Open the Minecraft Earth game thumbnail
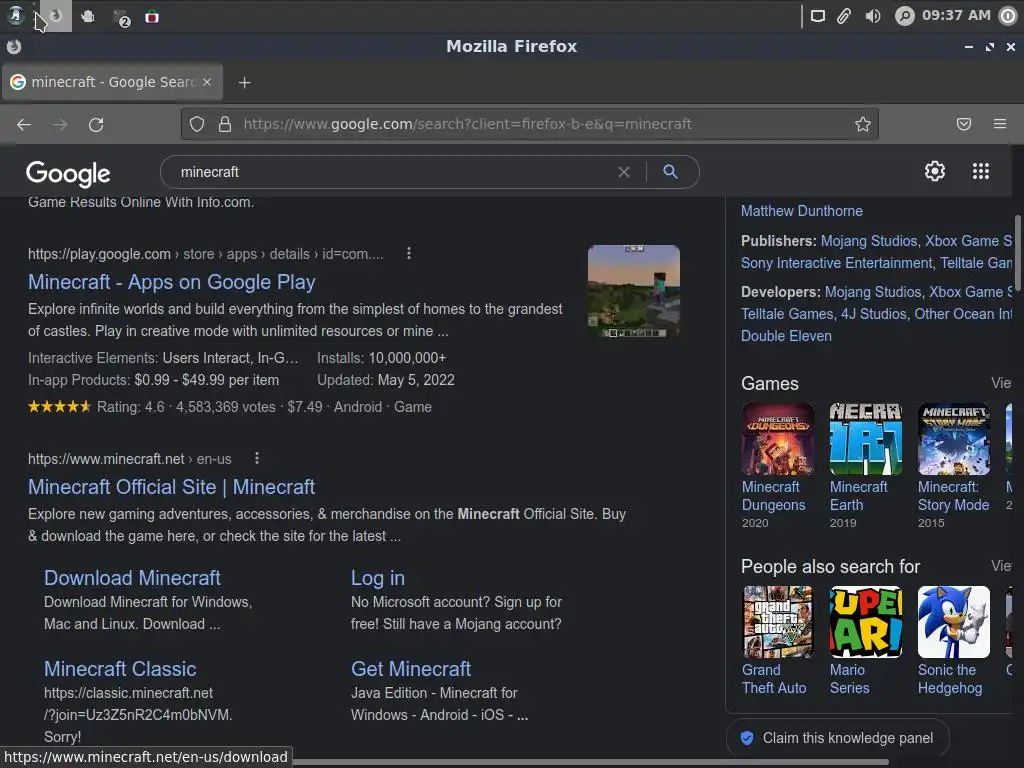The width and height of the screenshot is (1024, 768). point(865,439)
